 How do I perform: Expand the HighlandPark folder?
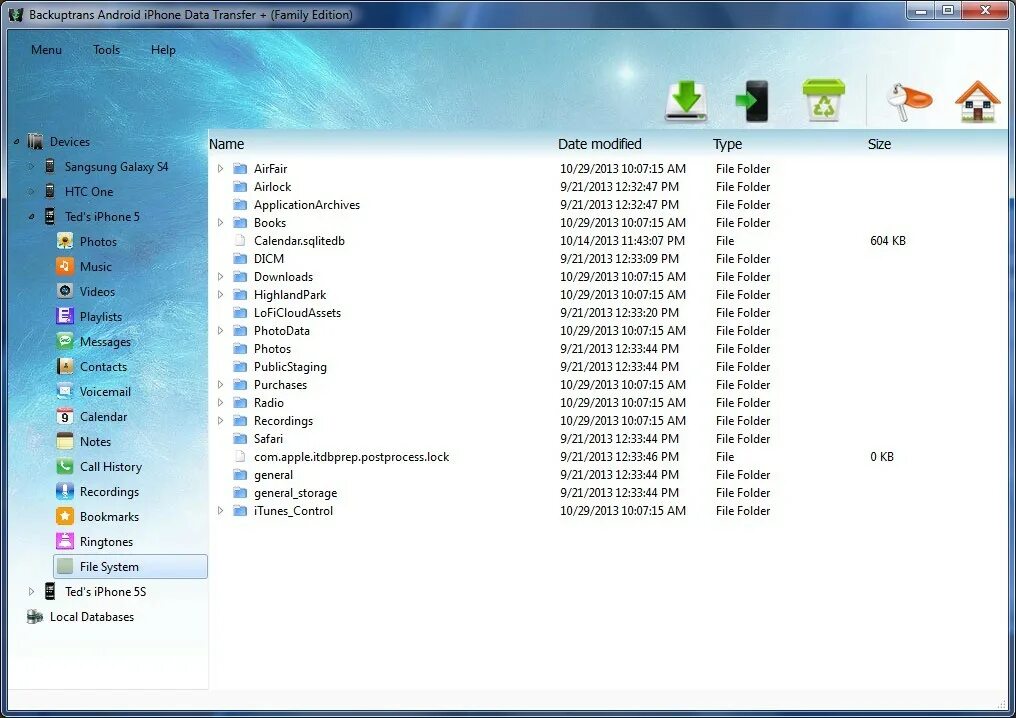pyautogui.click(x=220, y=295)
